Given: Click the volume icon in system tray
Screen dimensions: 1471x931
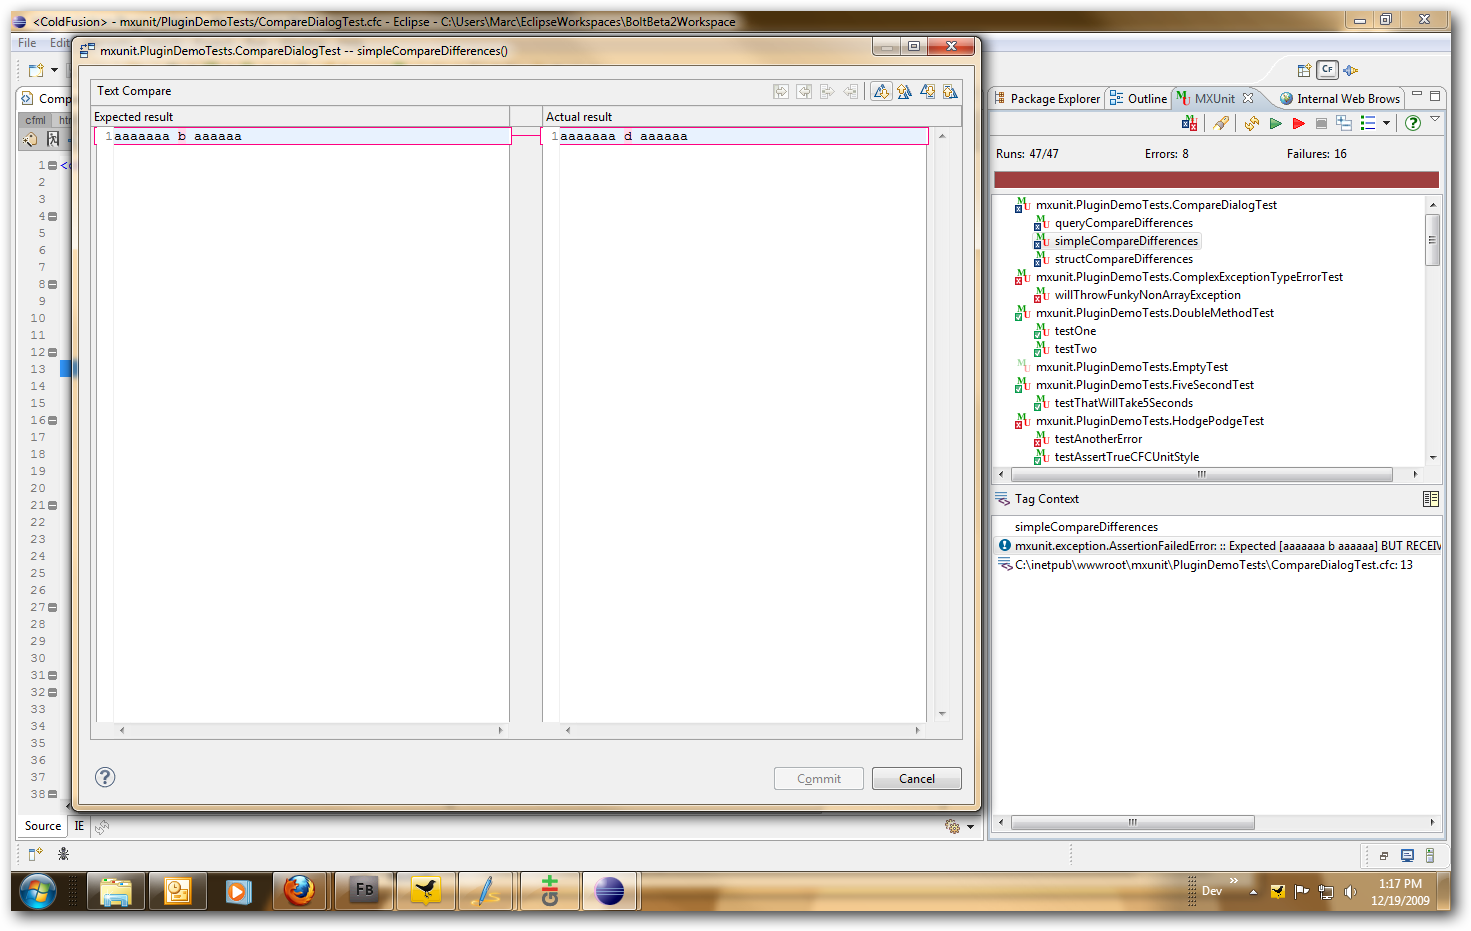Looking at the screenshot, I should 1351,891.
